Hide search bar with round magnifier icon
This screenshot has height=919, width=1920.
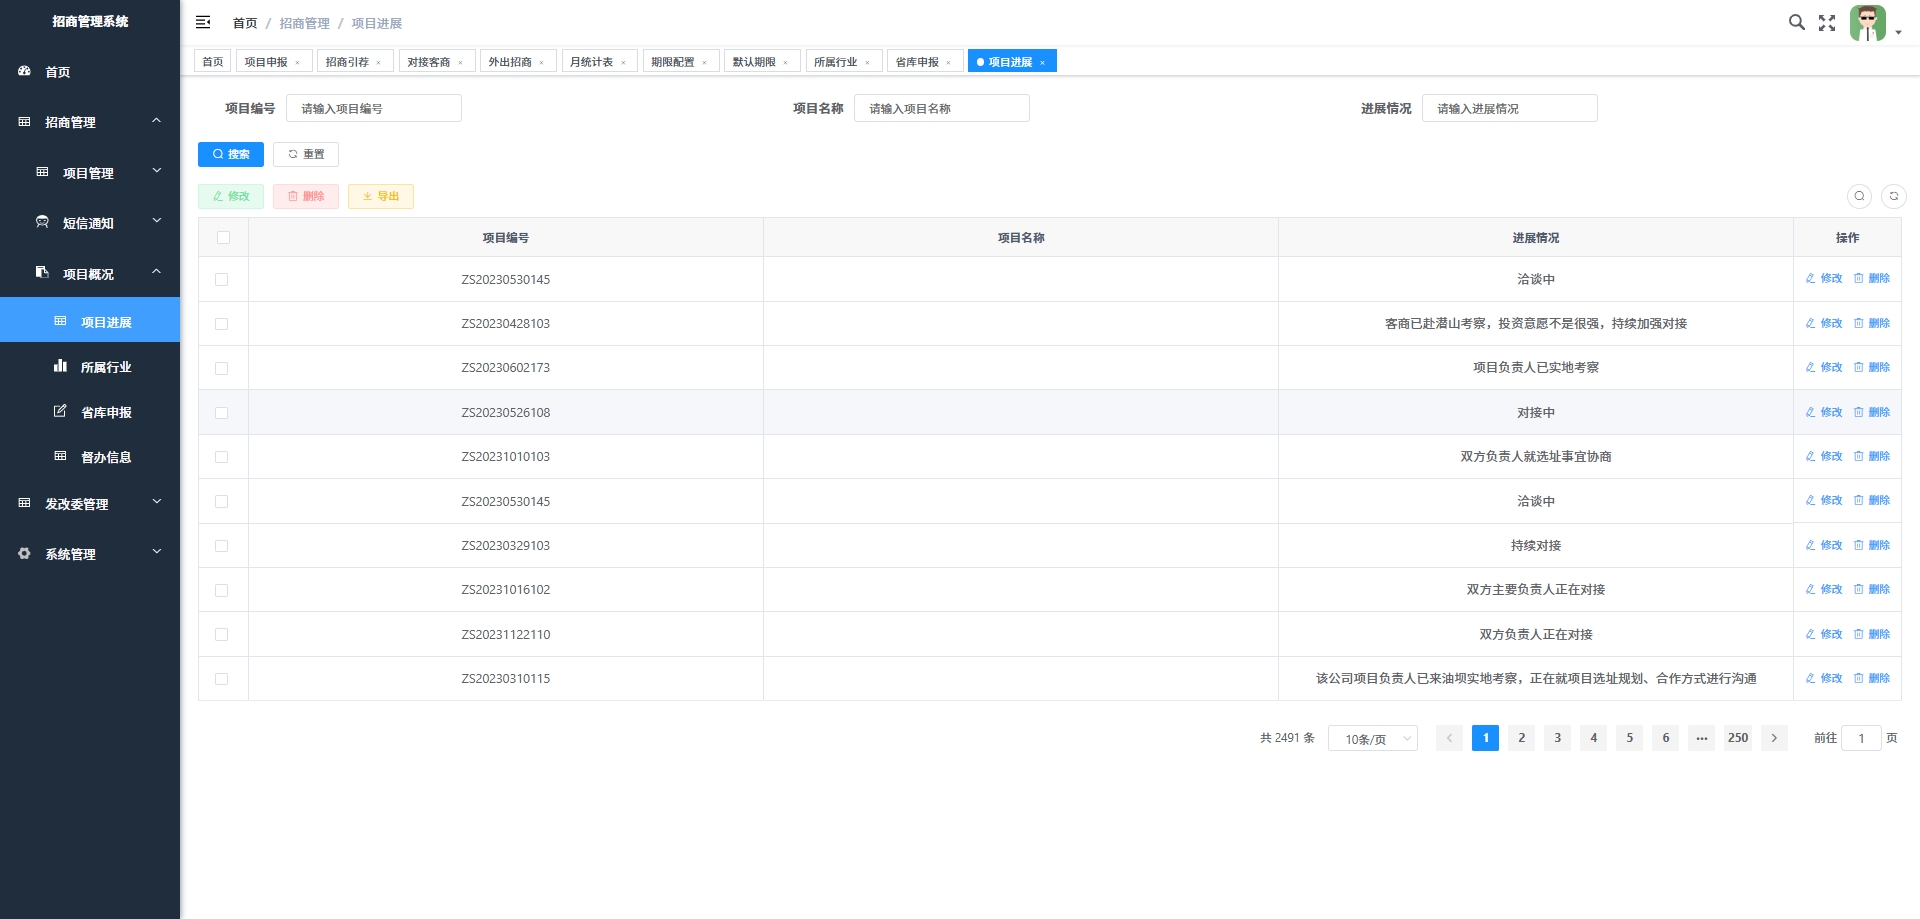coord(1859,196)
